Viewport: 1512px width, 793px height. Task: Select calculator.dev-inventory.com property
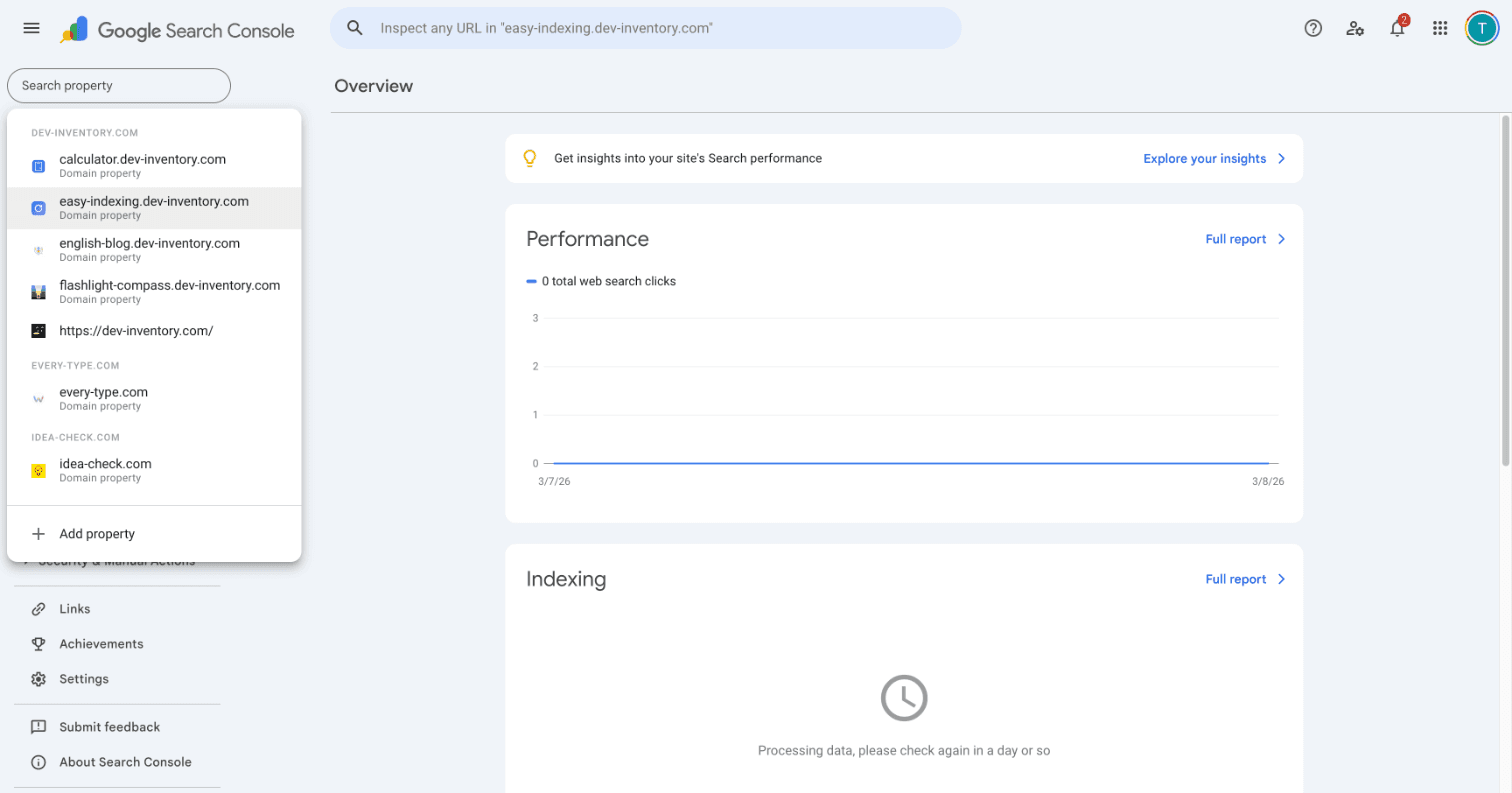coord(142,165)
